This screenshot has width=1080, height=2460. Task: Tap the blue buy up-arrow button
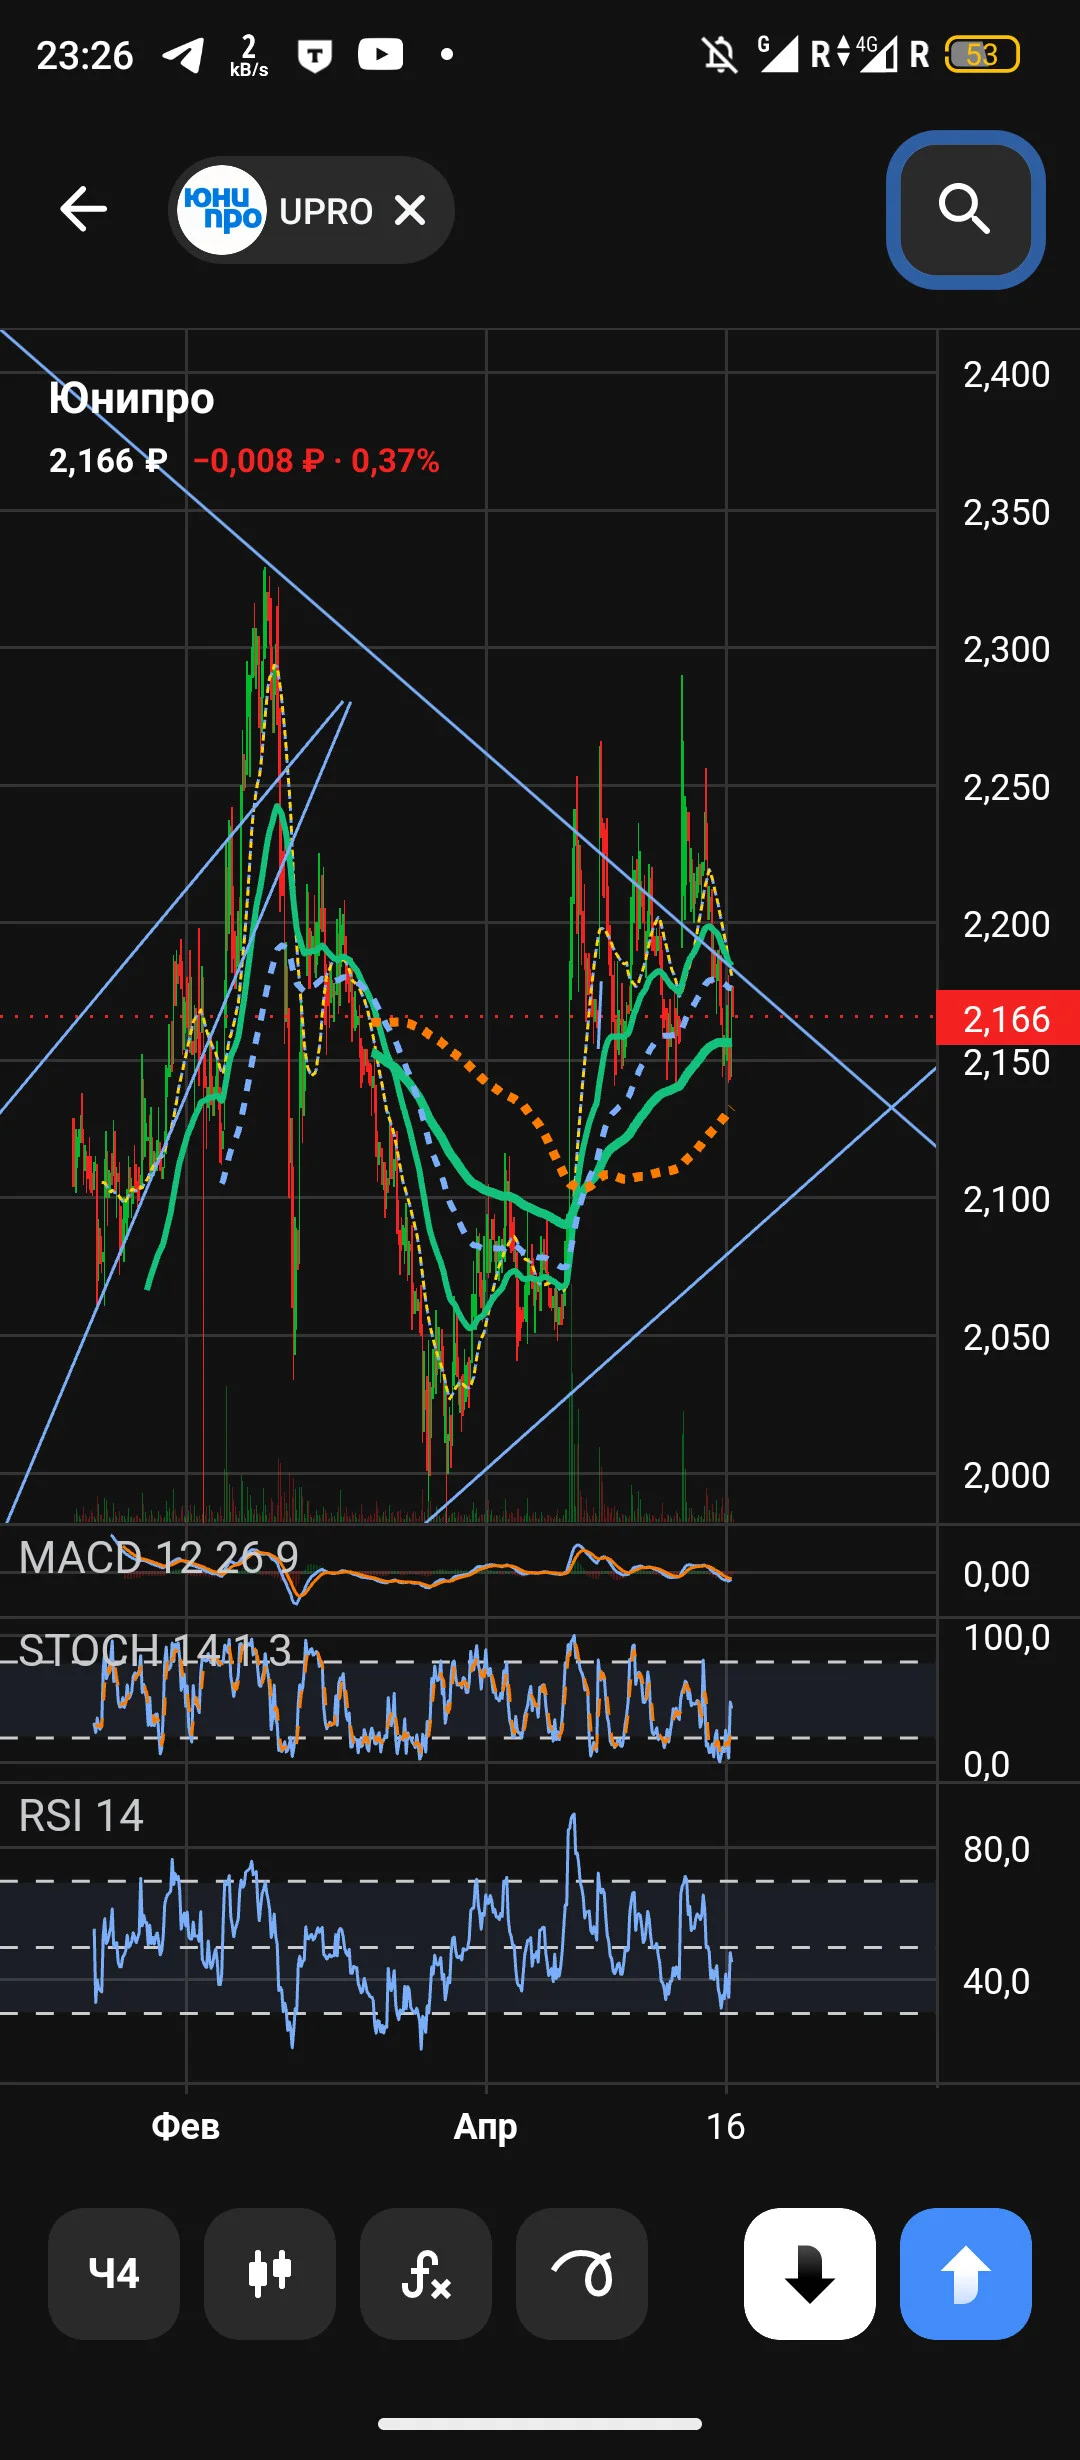coord(966,2273)
